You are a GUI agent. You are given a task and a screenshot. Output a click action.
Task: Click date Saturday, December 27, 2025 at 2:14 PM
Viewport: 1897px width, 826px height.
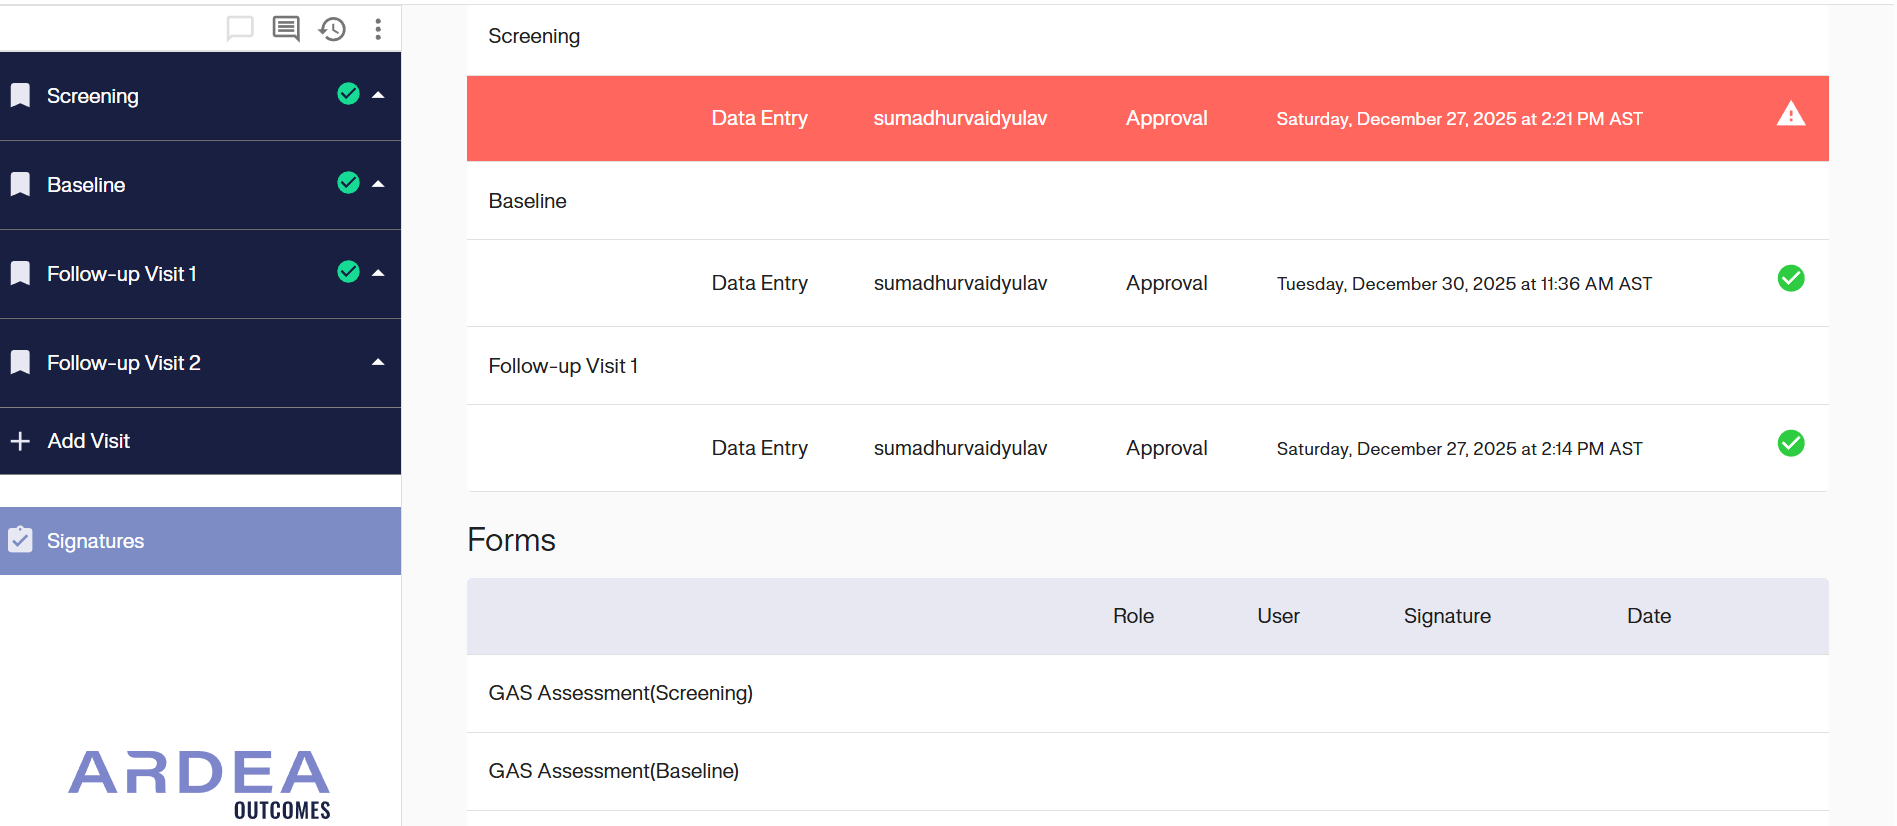(1459, 449)
